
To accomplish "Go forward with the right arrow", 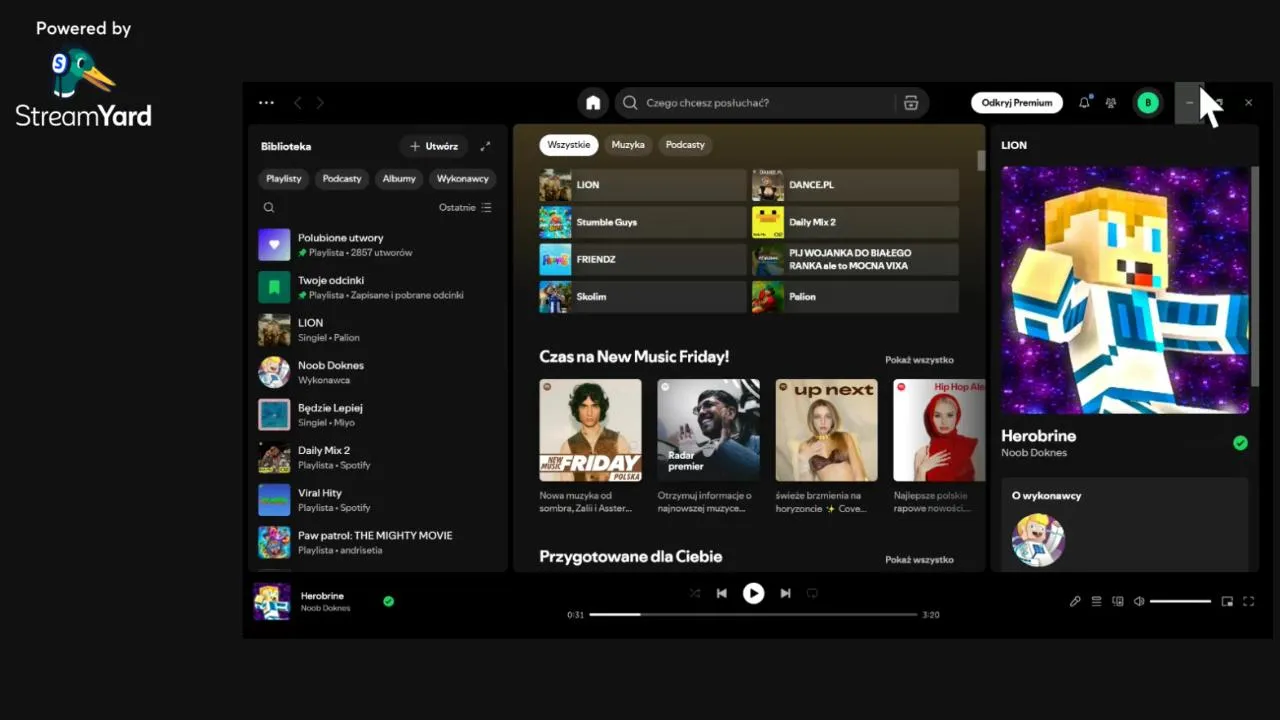I will point(320,103).
